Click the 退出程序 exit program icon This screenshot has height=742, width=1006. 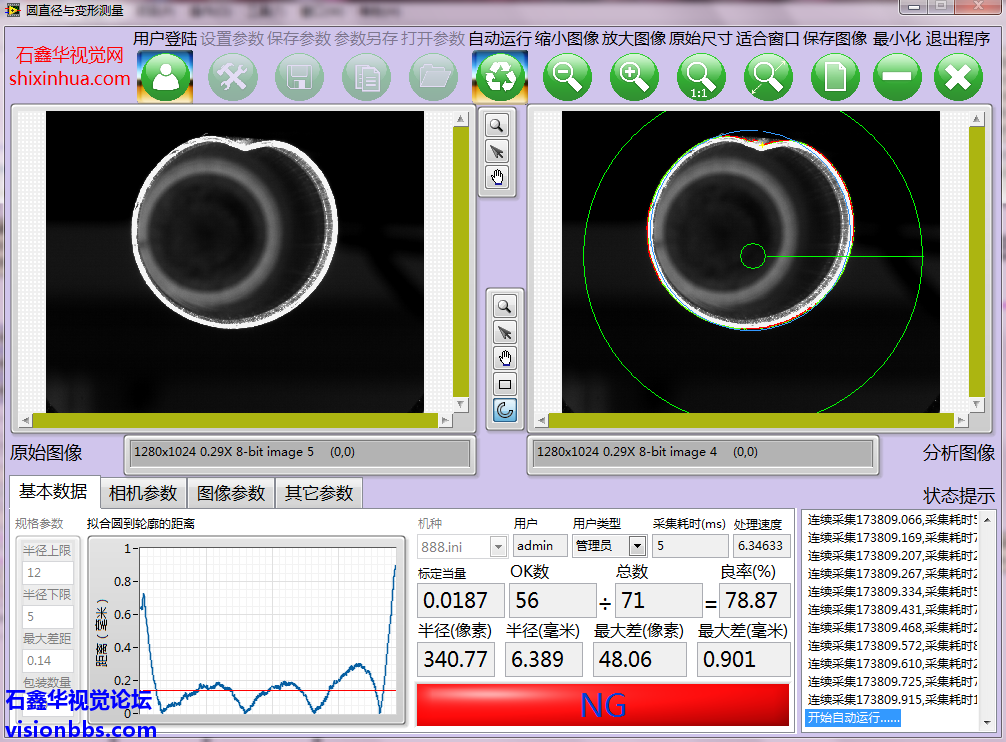click(958, 77)
